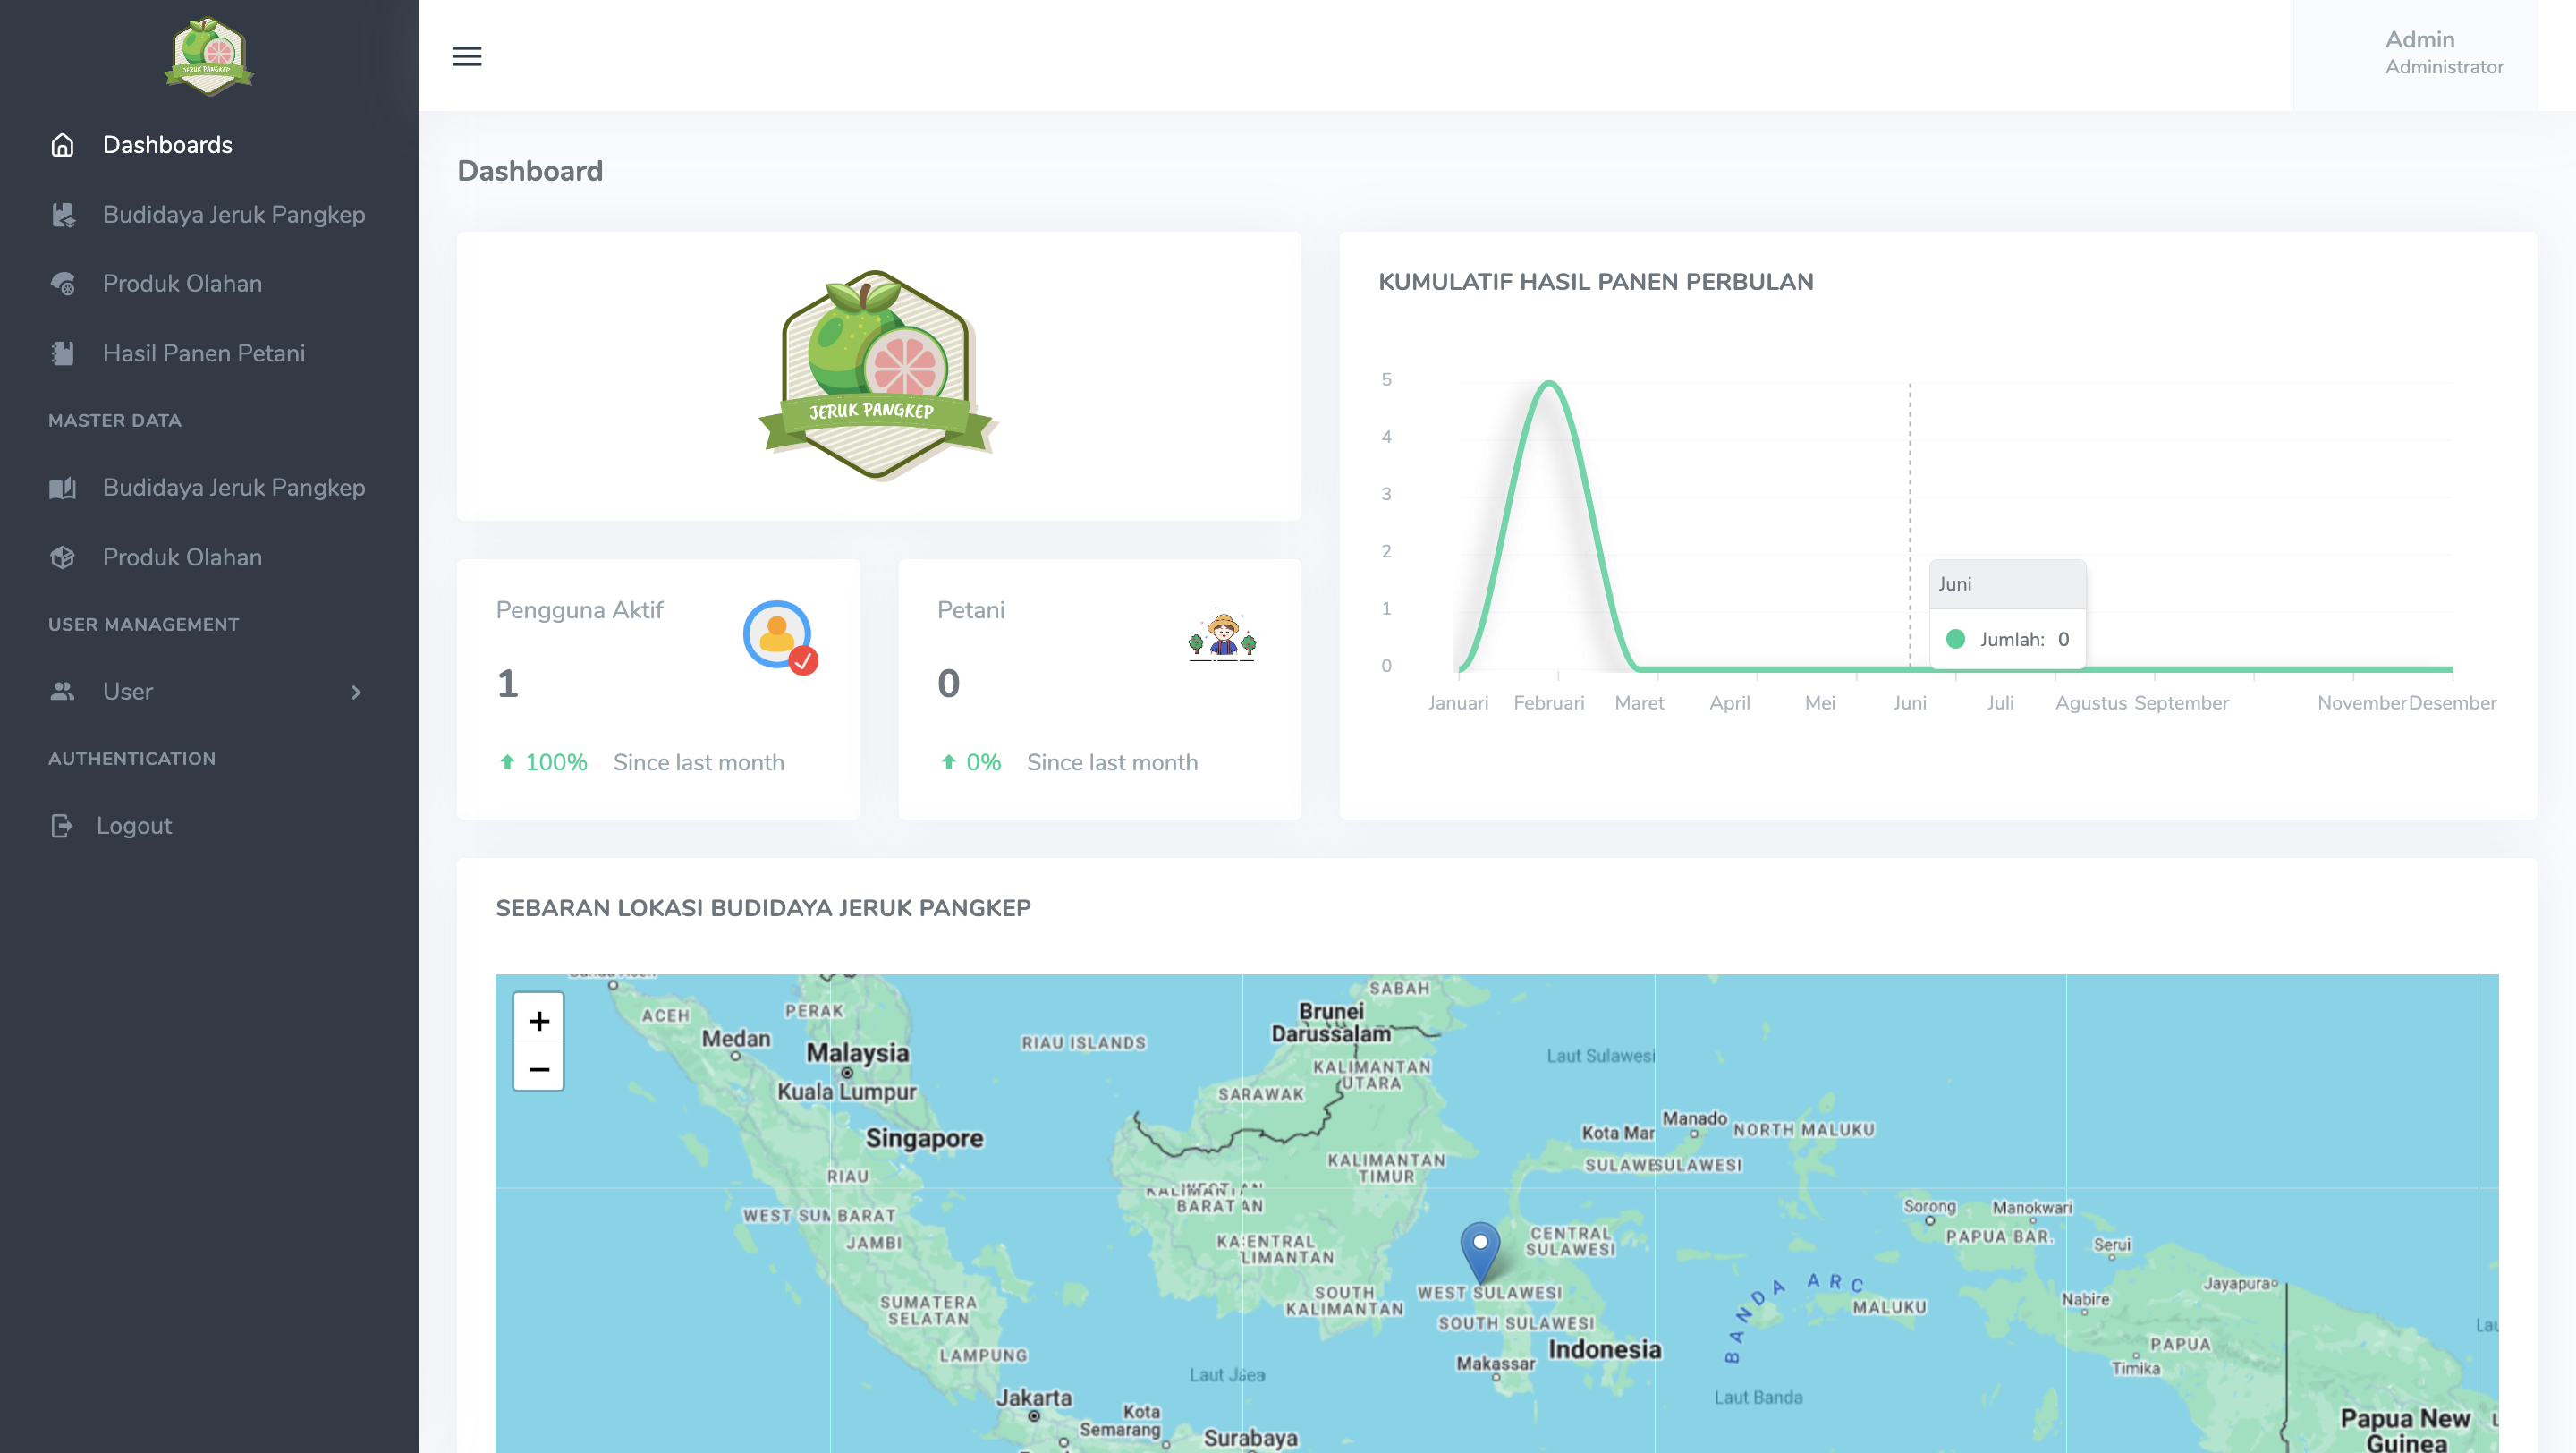Open Hasil Panen Petani menu
The image size is (2576, 1453).
(204, 353)
